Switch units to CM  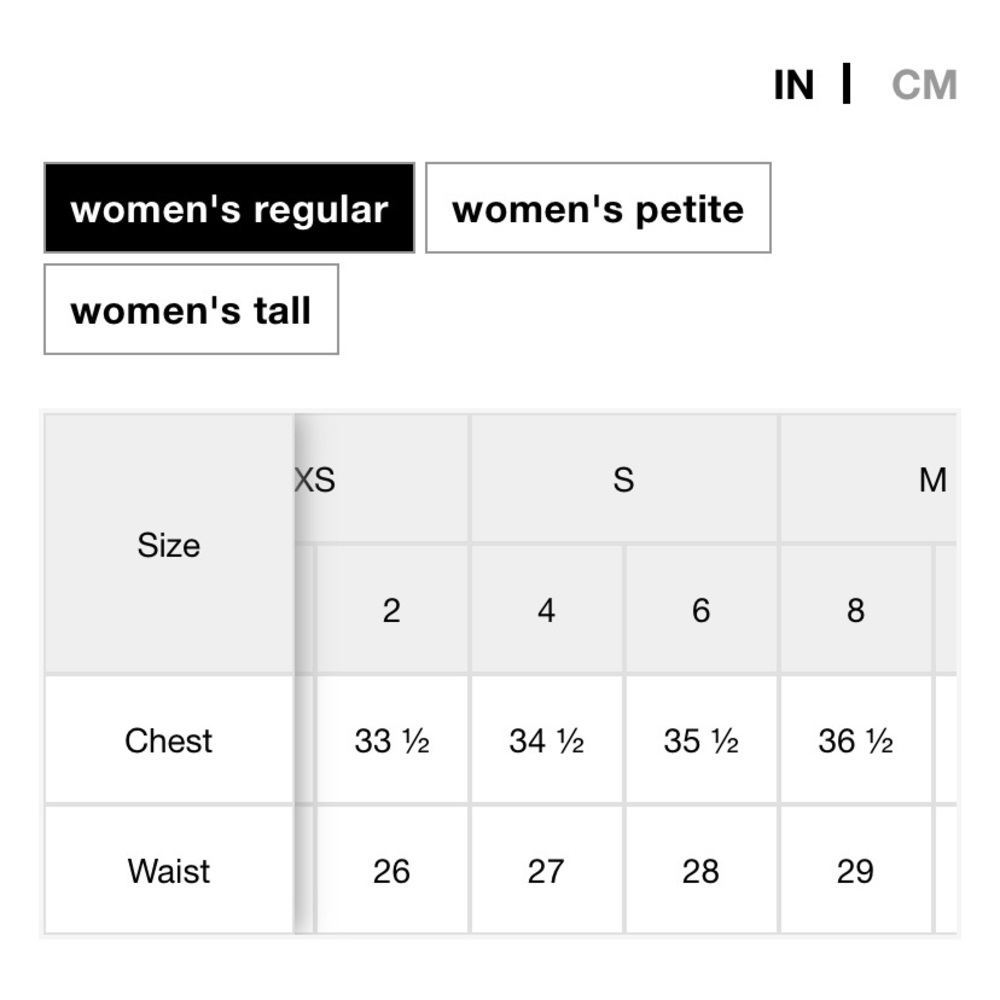click(x=924, y=86)
